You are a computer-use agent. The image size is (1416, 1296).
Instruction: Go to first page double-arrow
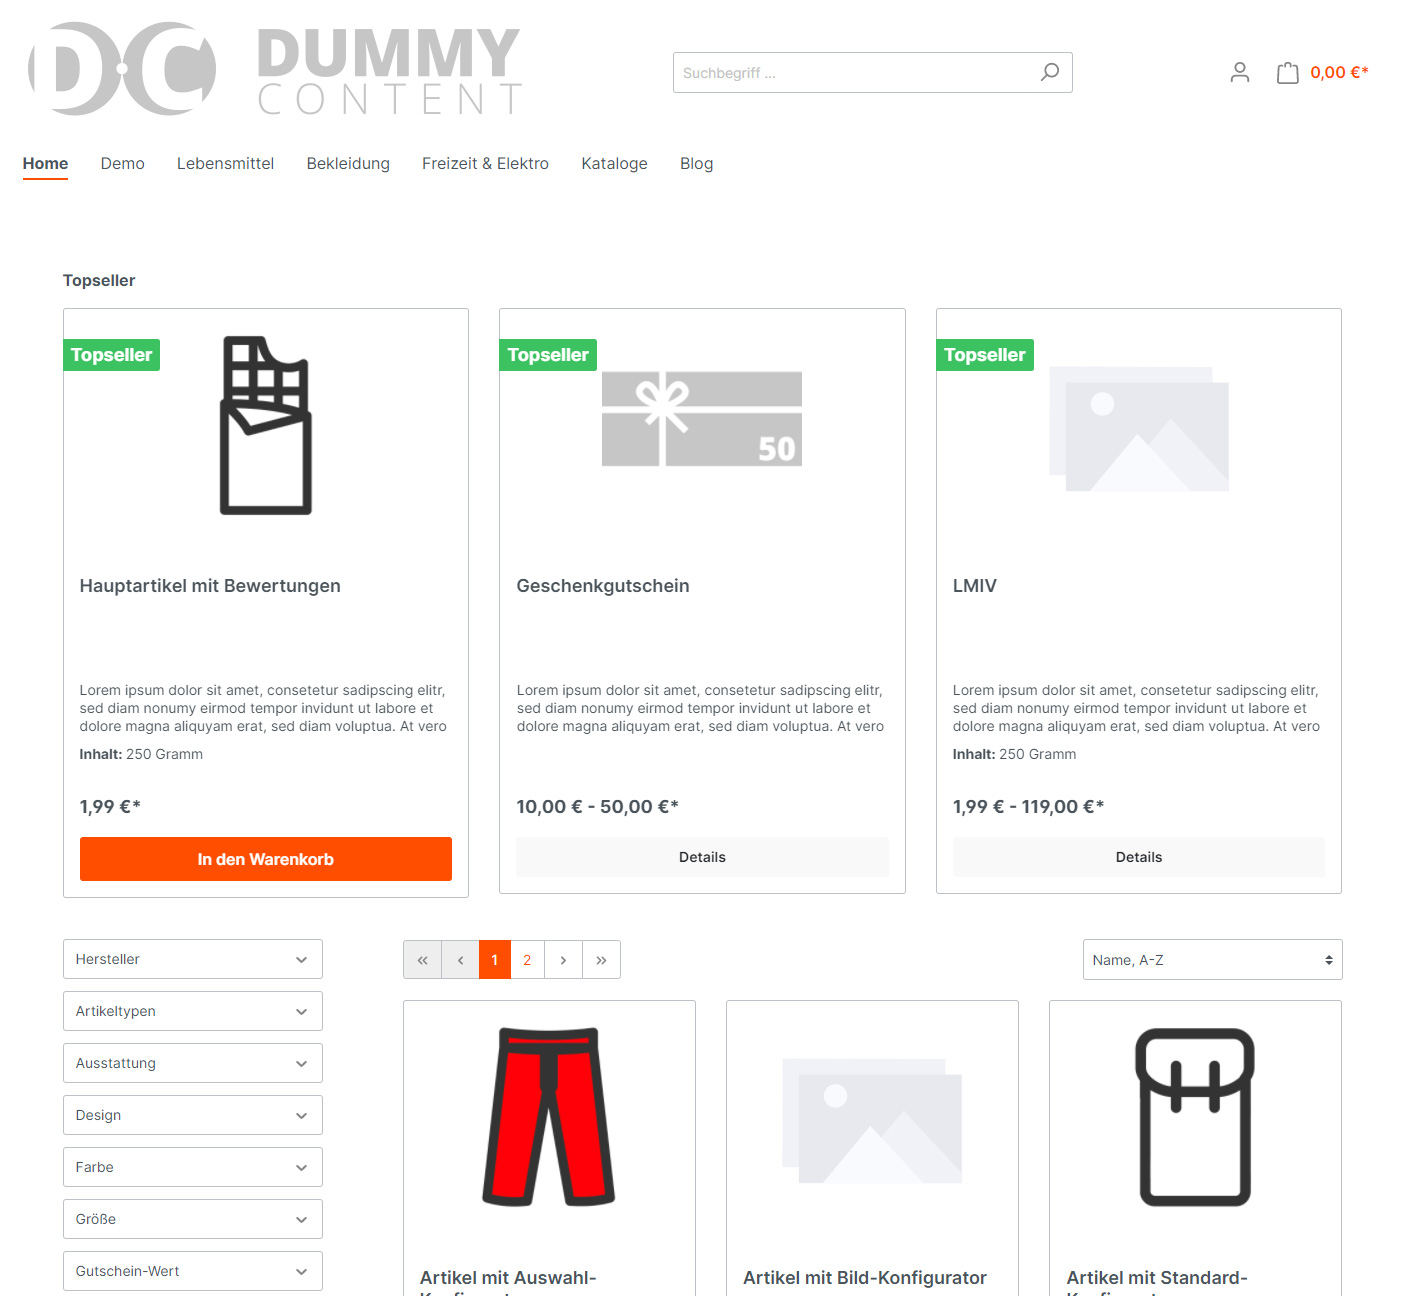pyautogui.click(x=422, y=960)
